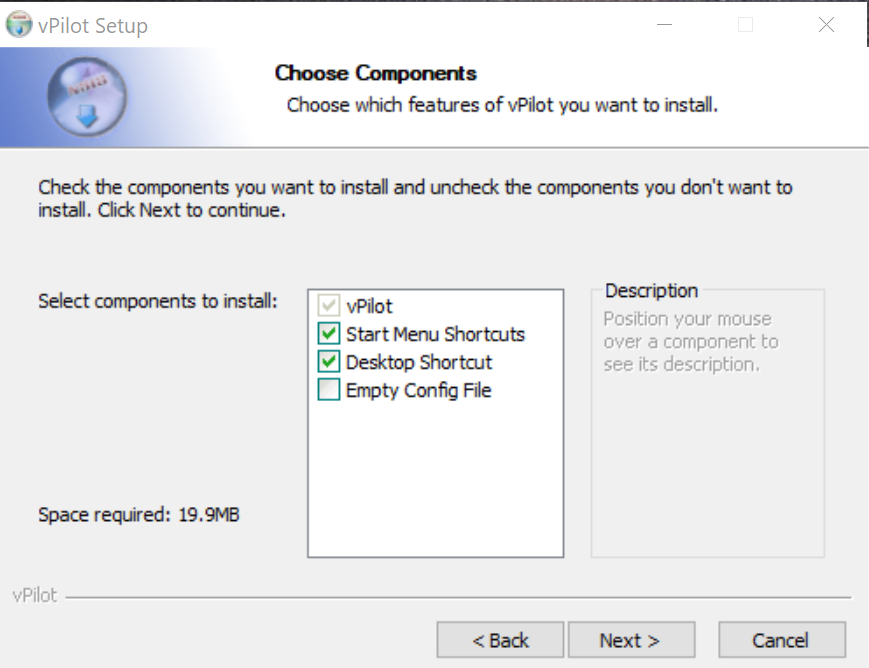The image size is (869, 668).
Task: Minimize the vPilot Setup window
Action: 664,25
